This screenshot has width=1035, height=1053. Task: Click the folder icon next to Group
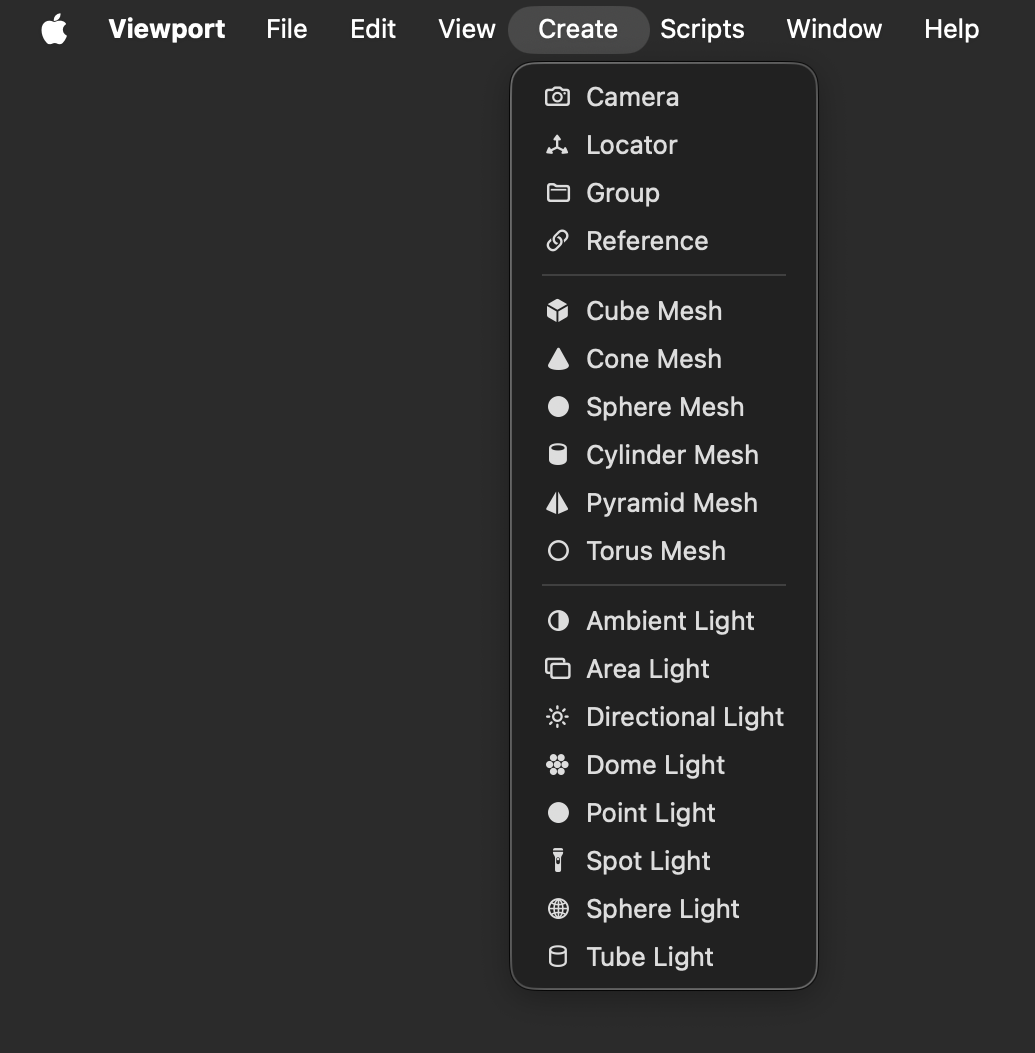click(557, 193)
